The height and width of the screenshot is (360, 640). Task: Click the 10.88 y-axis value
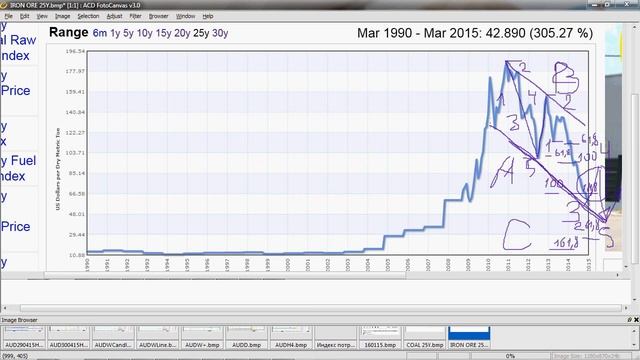point(76,256)
